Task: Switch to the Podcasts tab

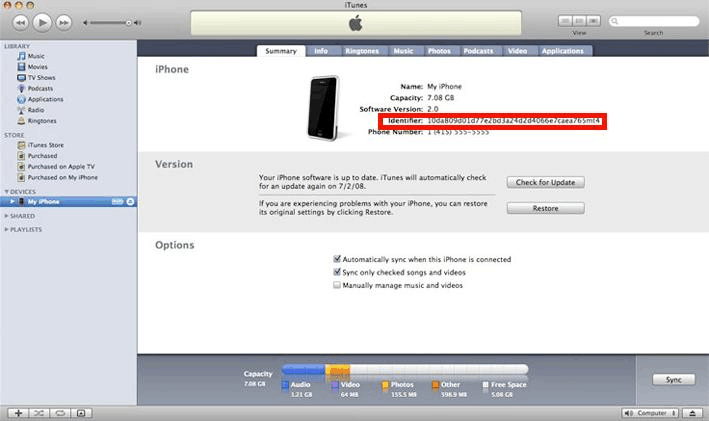Action: pos(478,51)
